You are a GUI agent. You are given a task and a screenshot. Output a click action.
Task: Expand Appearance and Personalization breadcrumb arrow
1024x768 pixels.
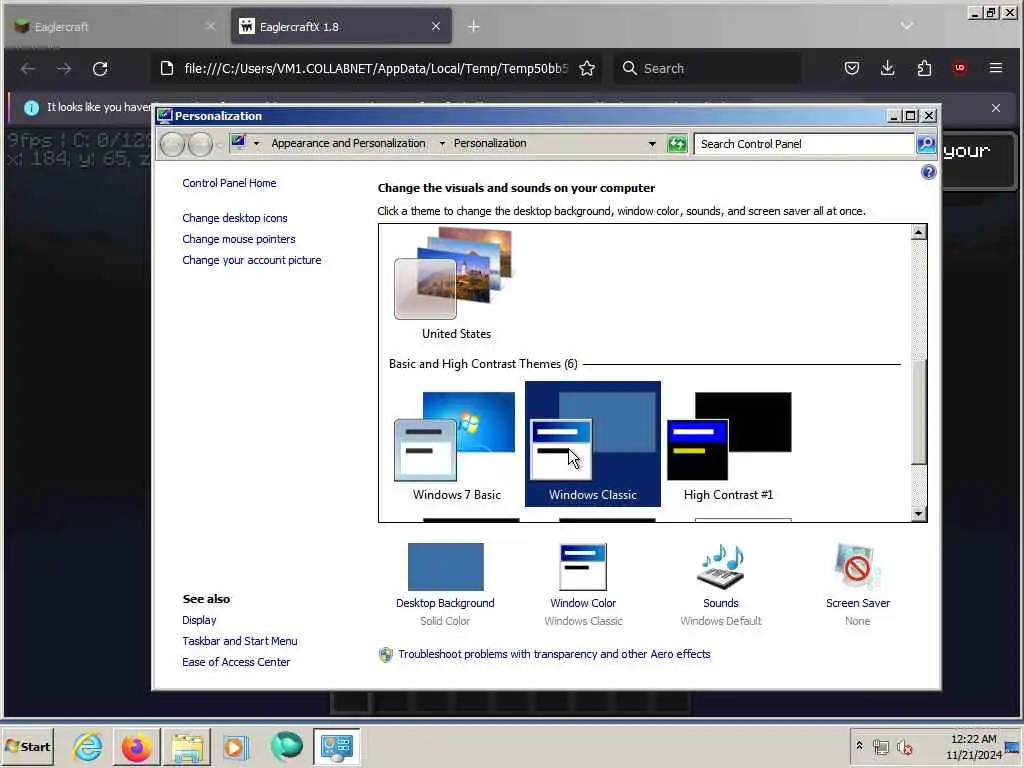click(x=442, y=143)
